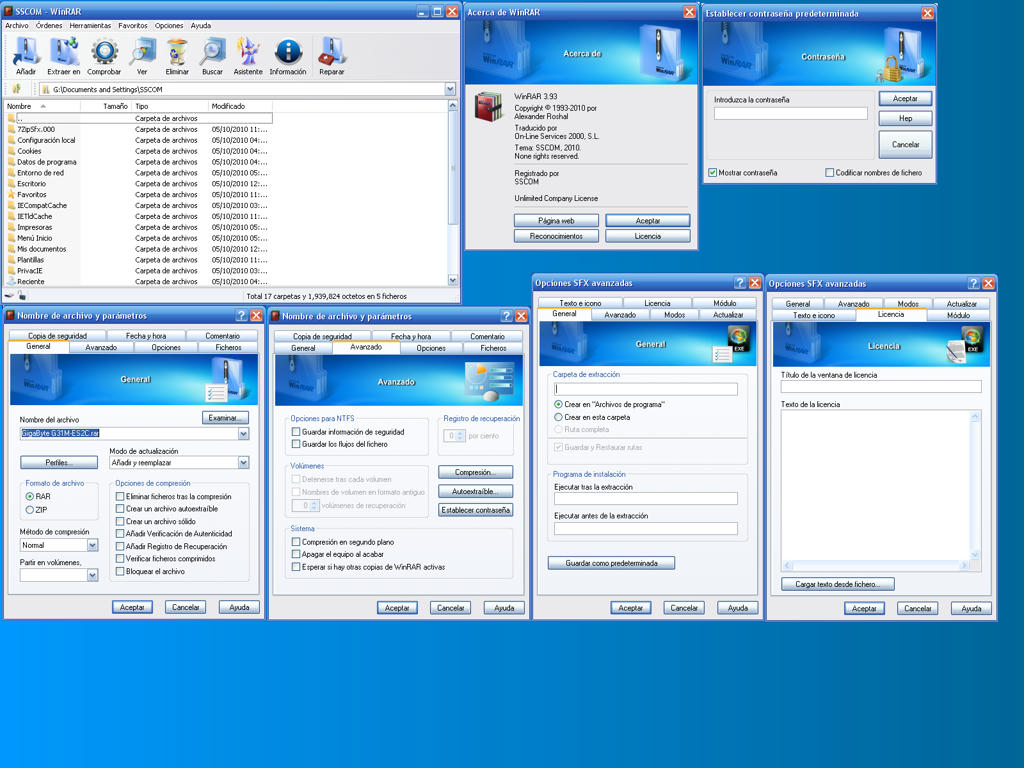Click the WinRAR books icon in Acerca de
The height and width of the screenshot is (768, 1024).
pos(488,107)
